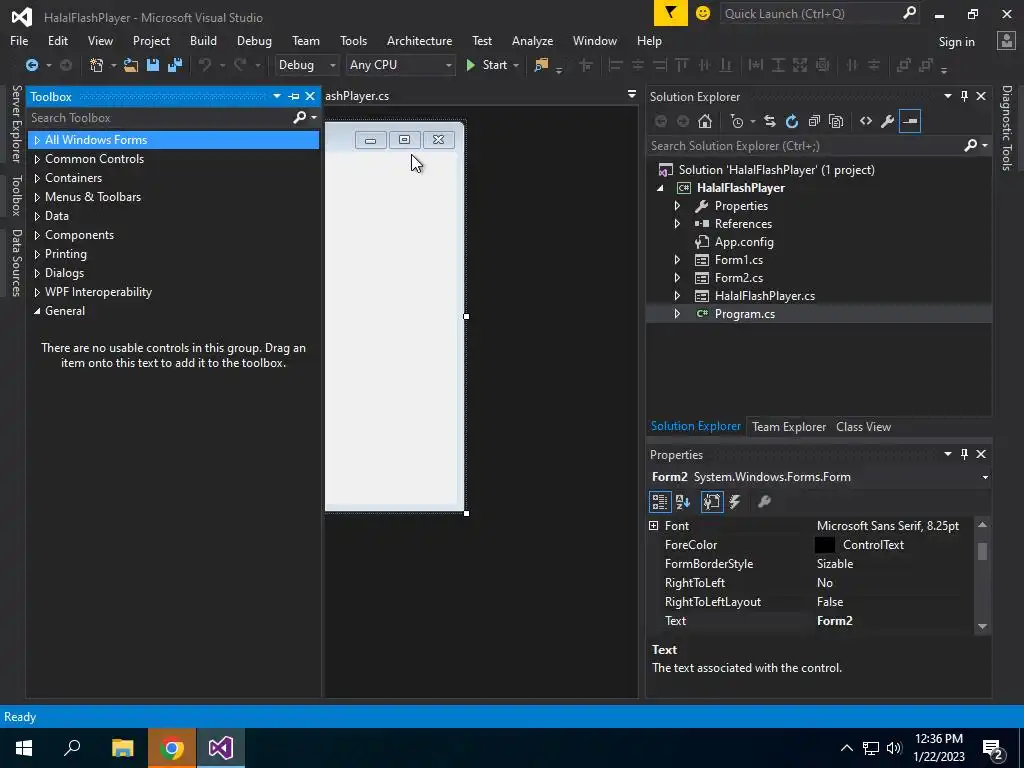The width and height of the screenshot is (1024, 768).
Task: Expand the References node in Solution Explorer
Action: pyautogui.click(x=677, y=224)
